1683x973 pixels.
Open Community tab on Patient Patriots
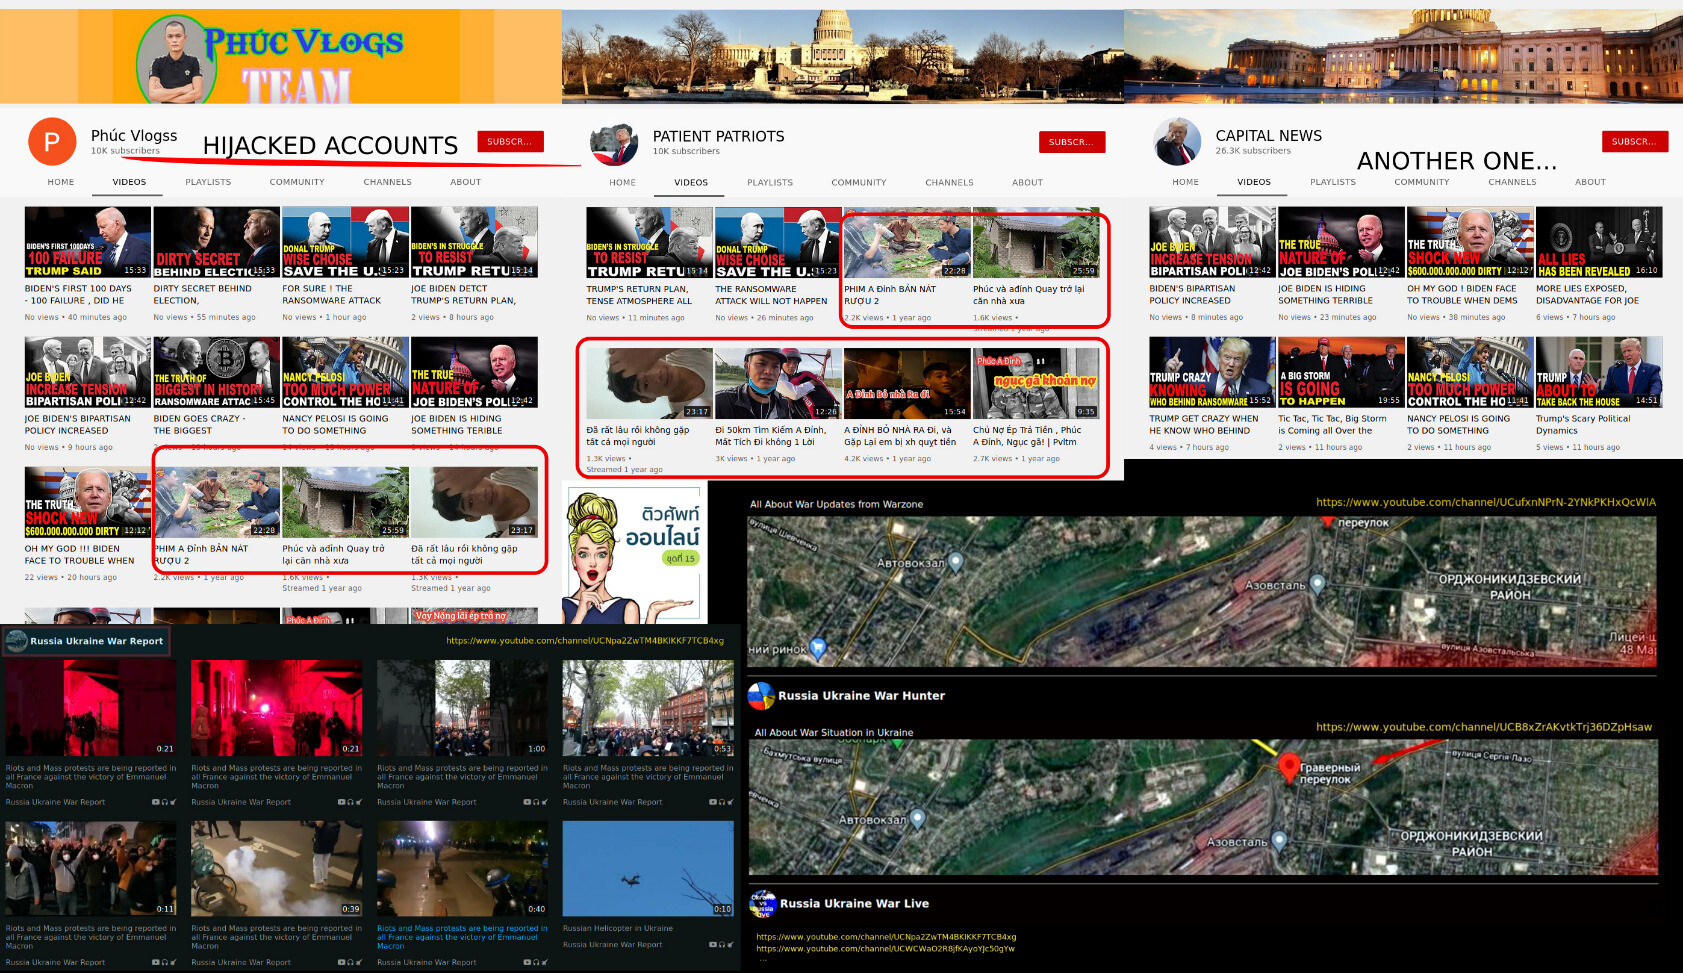point(858,182)
